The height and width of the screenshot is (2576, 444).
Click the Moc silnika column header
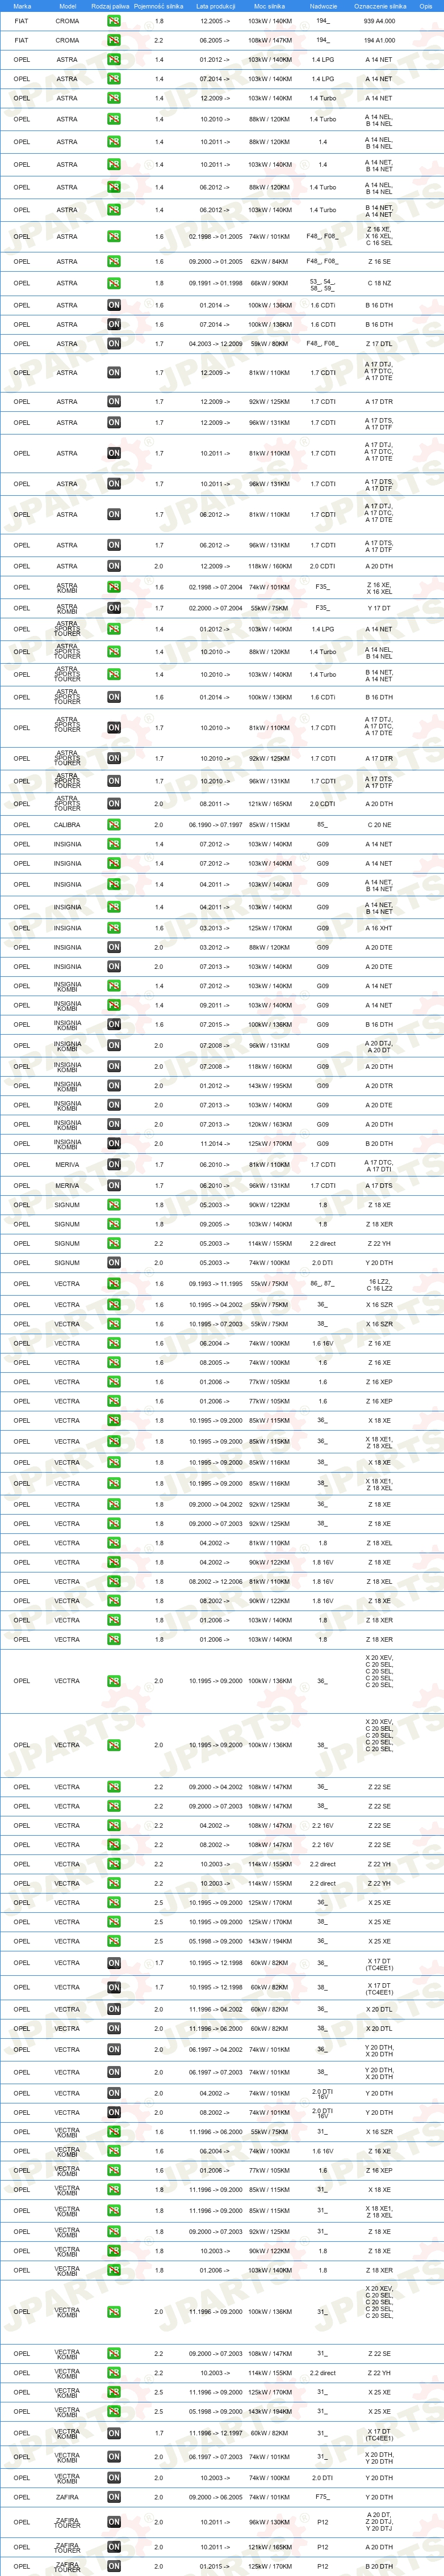coord(270,6)
